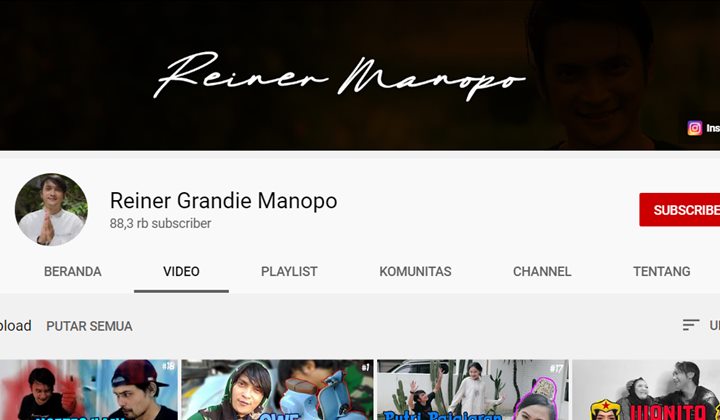Click the PUTAR SEMUA link
720x420 pixels.
pyautogui.click(x=89, y=326)
